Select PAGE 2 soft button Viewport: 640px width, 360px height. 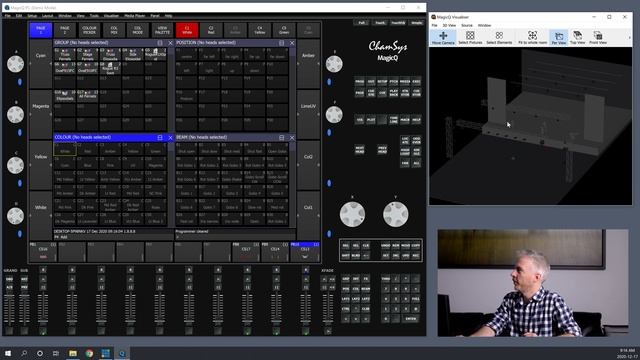65,30
